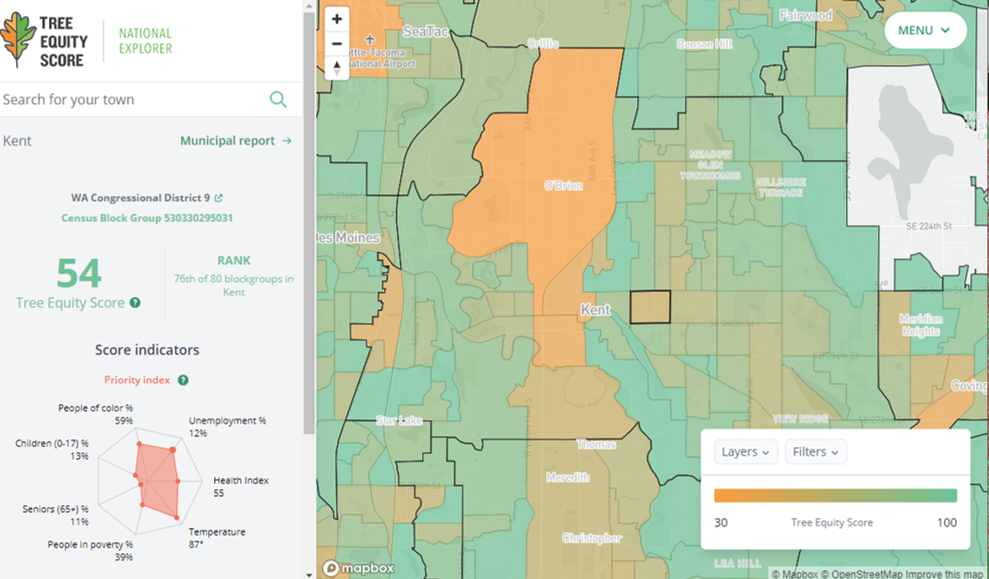The height and width of the screenshot is (579, 989).
Task: Click the SE 224th St street label
Action: [928, 226]
